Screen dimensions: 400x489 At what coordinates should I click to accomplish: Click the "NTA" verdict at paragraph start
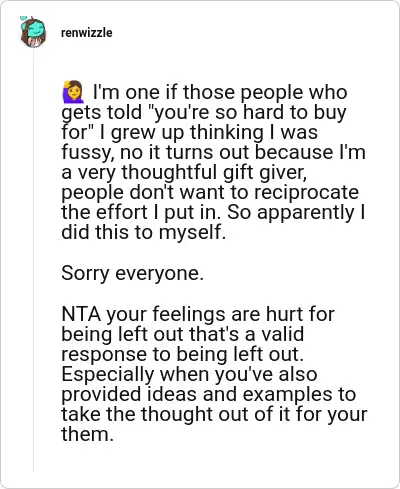coord(81,314)
